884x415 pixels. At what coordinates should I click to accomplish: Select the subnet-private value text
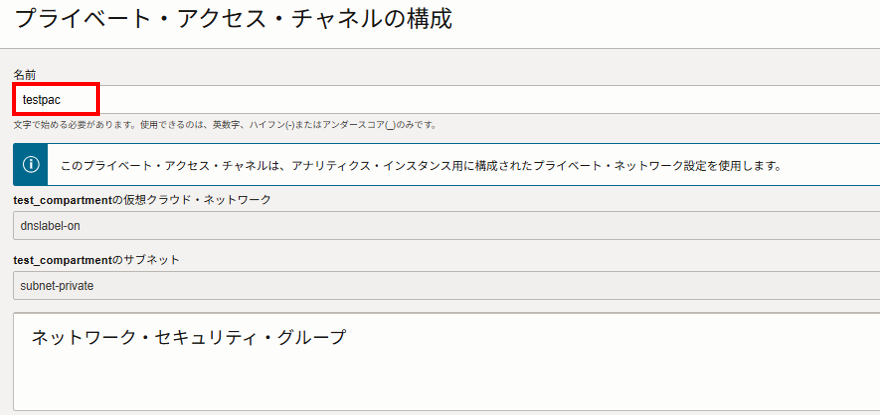(56, 285)
